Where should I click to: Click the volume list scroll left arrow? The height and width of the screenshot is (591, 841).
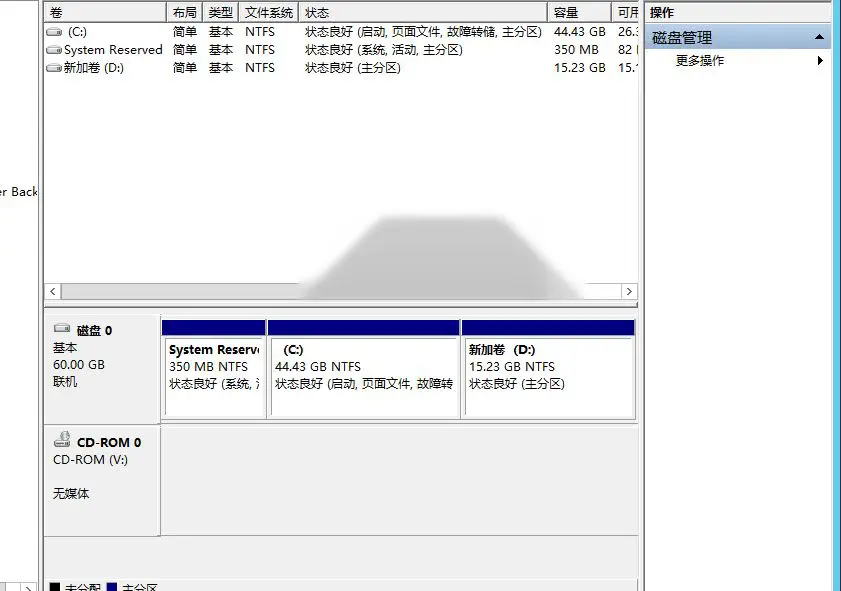coord(53,291)
